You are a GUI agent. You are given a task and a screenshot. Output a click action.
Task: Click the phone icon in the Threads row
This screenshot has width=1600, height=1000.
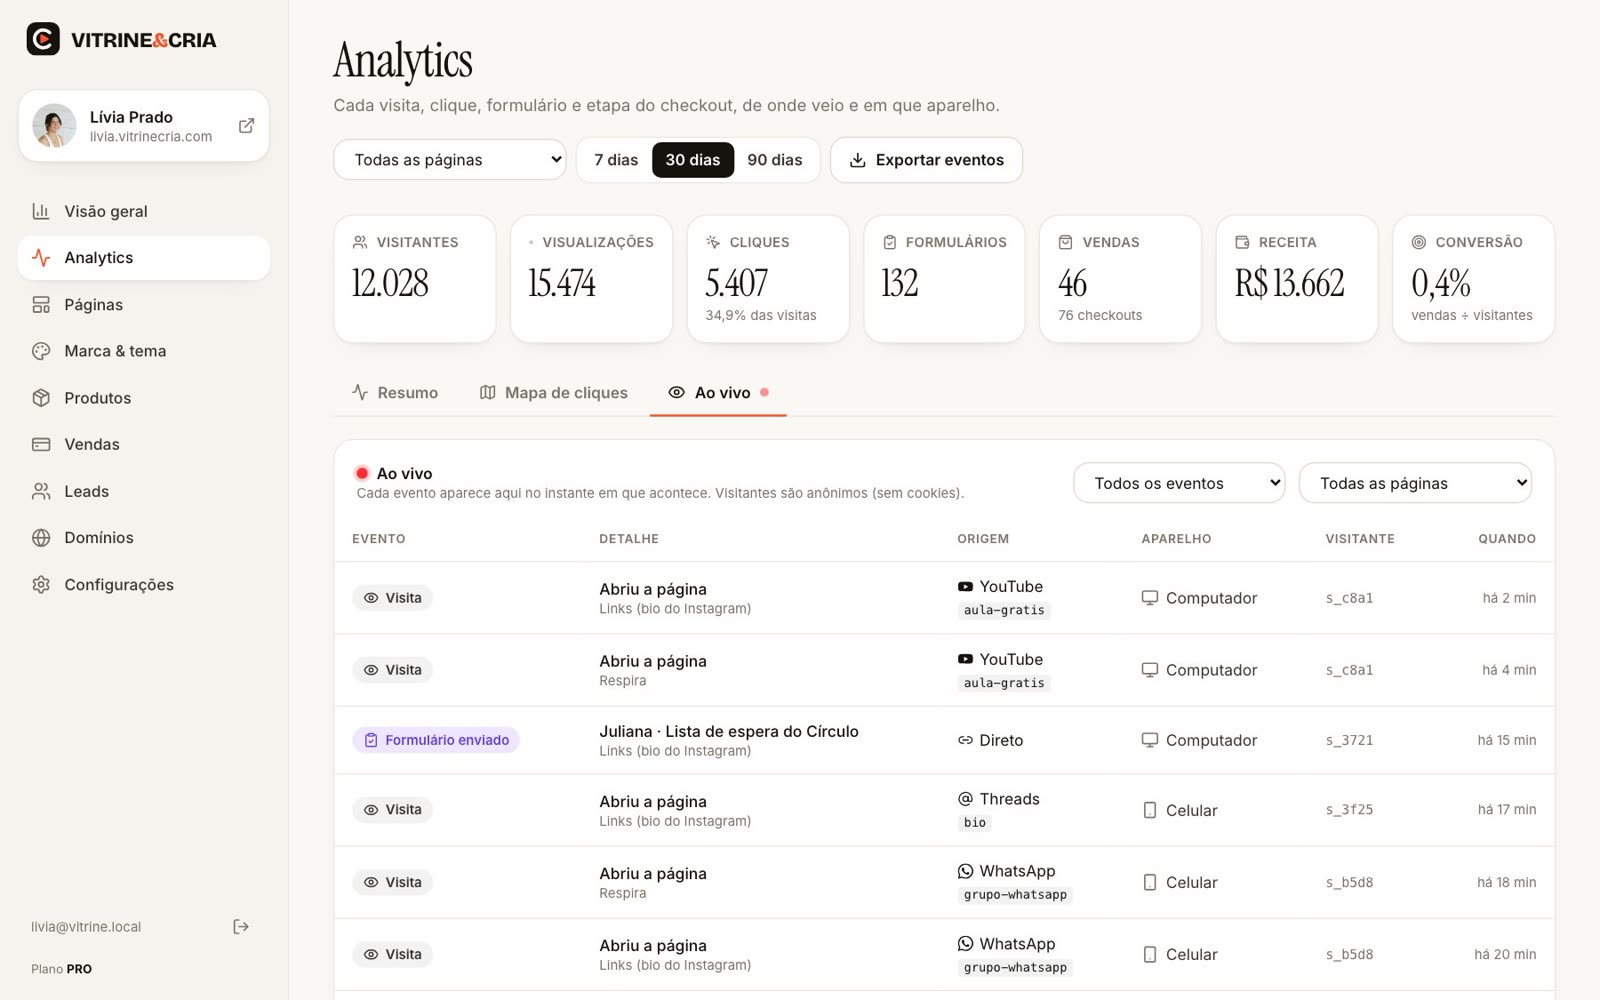click(x=1150, y=810)
